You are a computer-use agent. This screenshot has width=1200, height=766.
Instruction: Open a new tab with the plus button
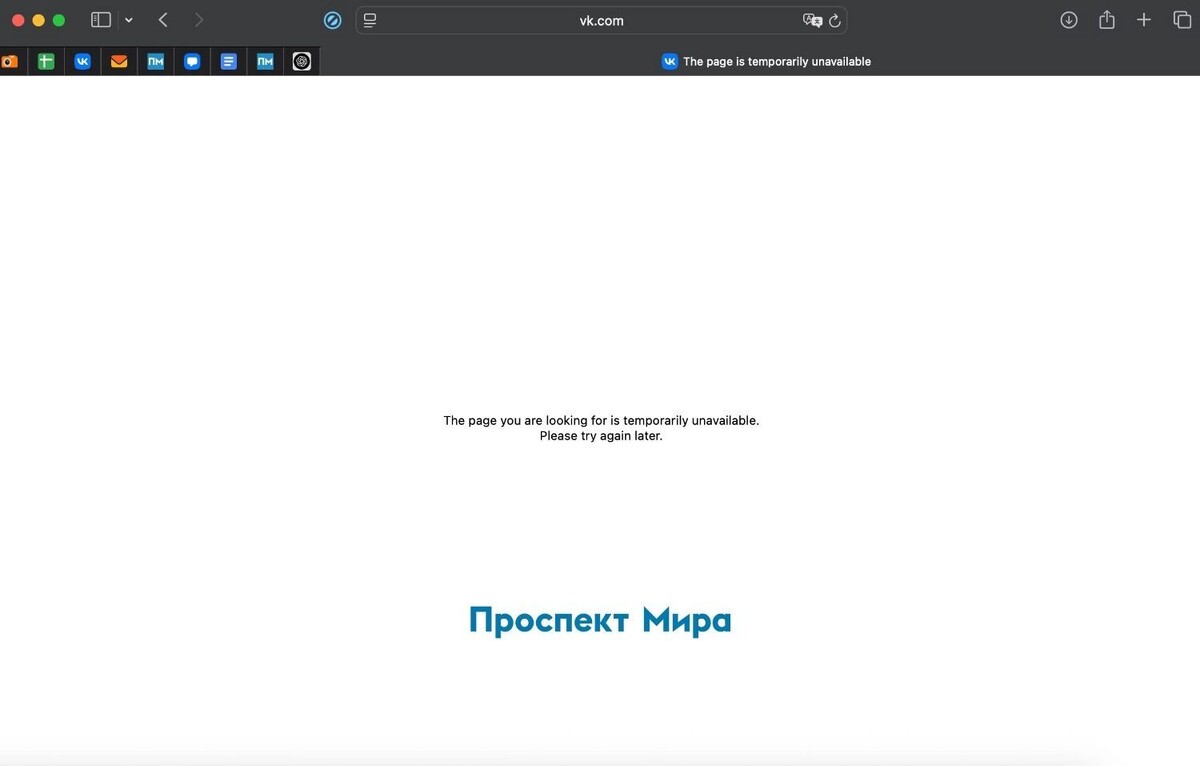point(1144,19)
